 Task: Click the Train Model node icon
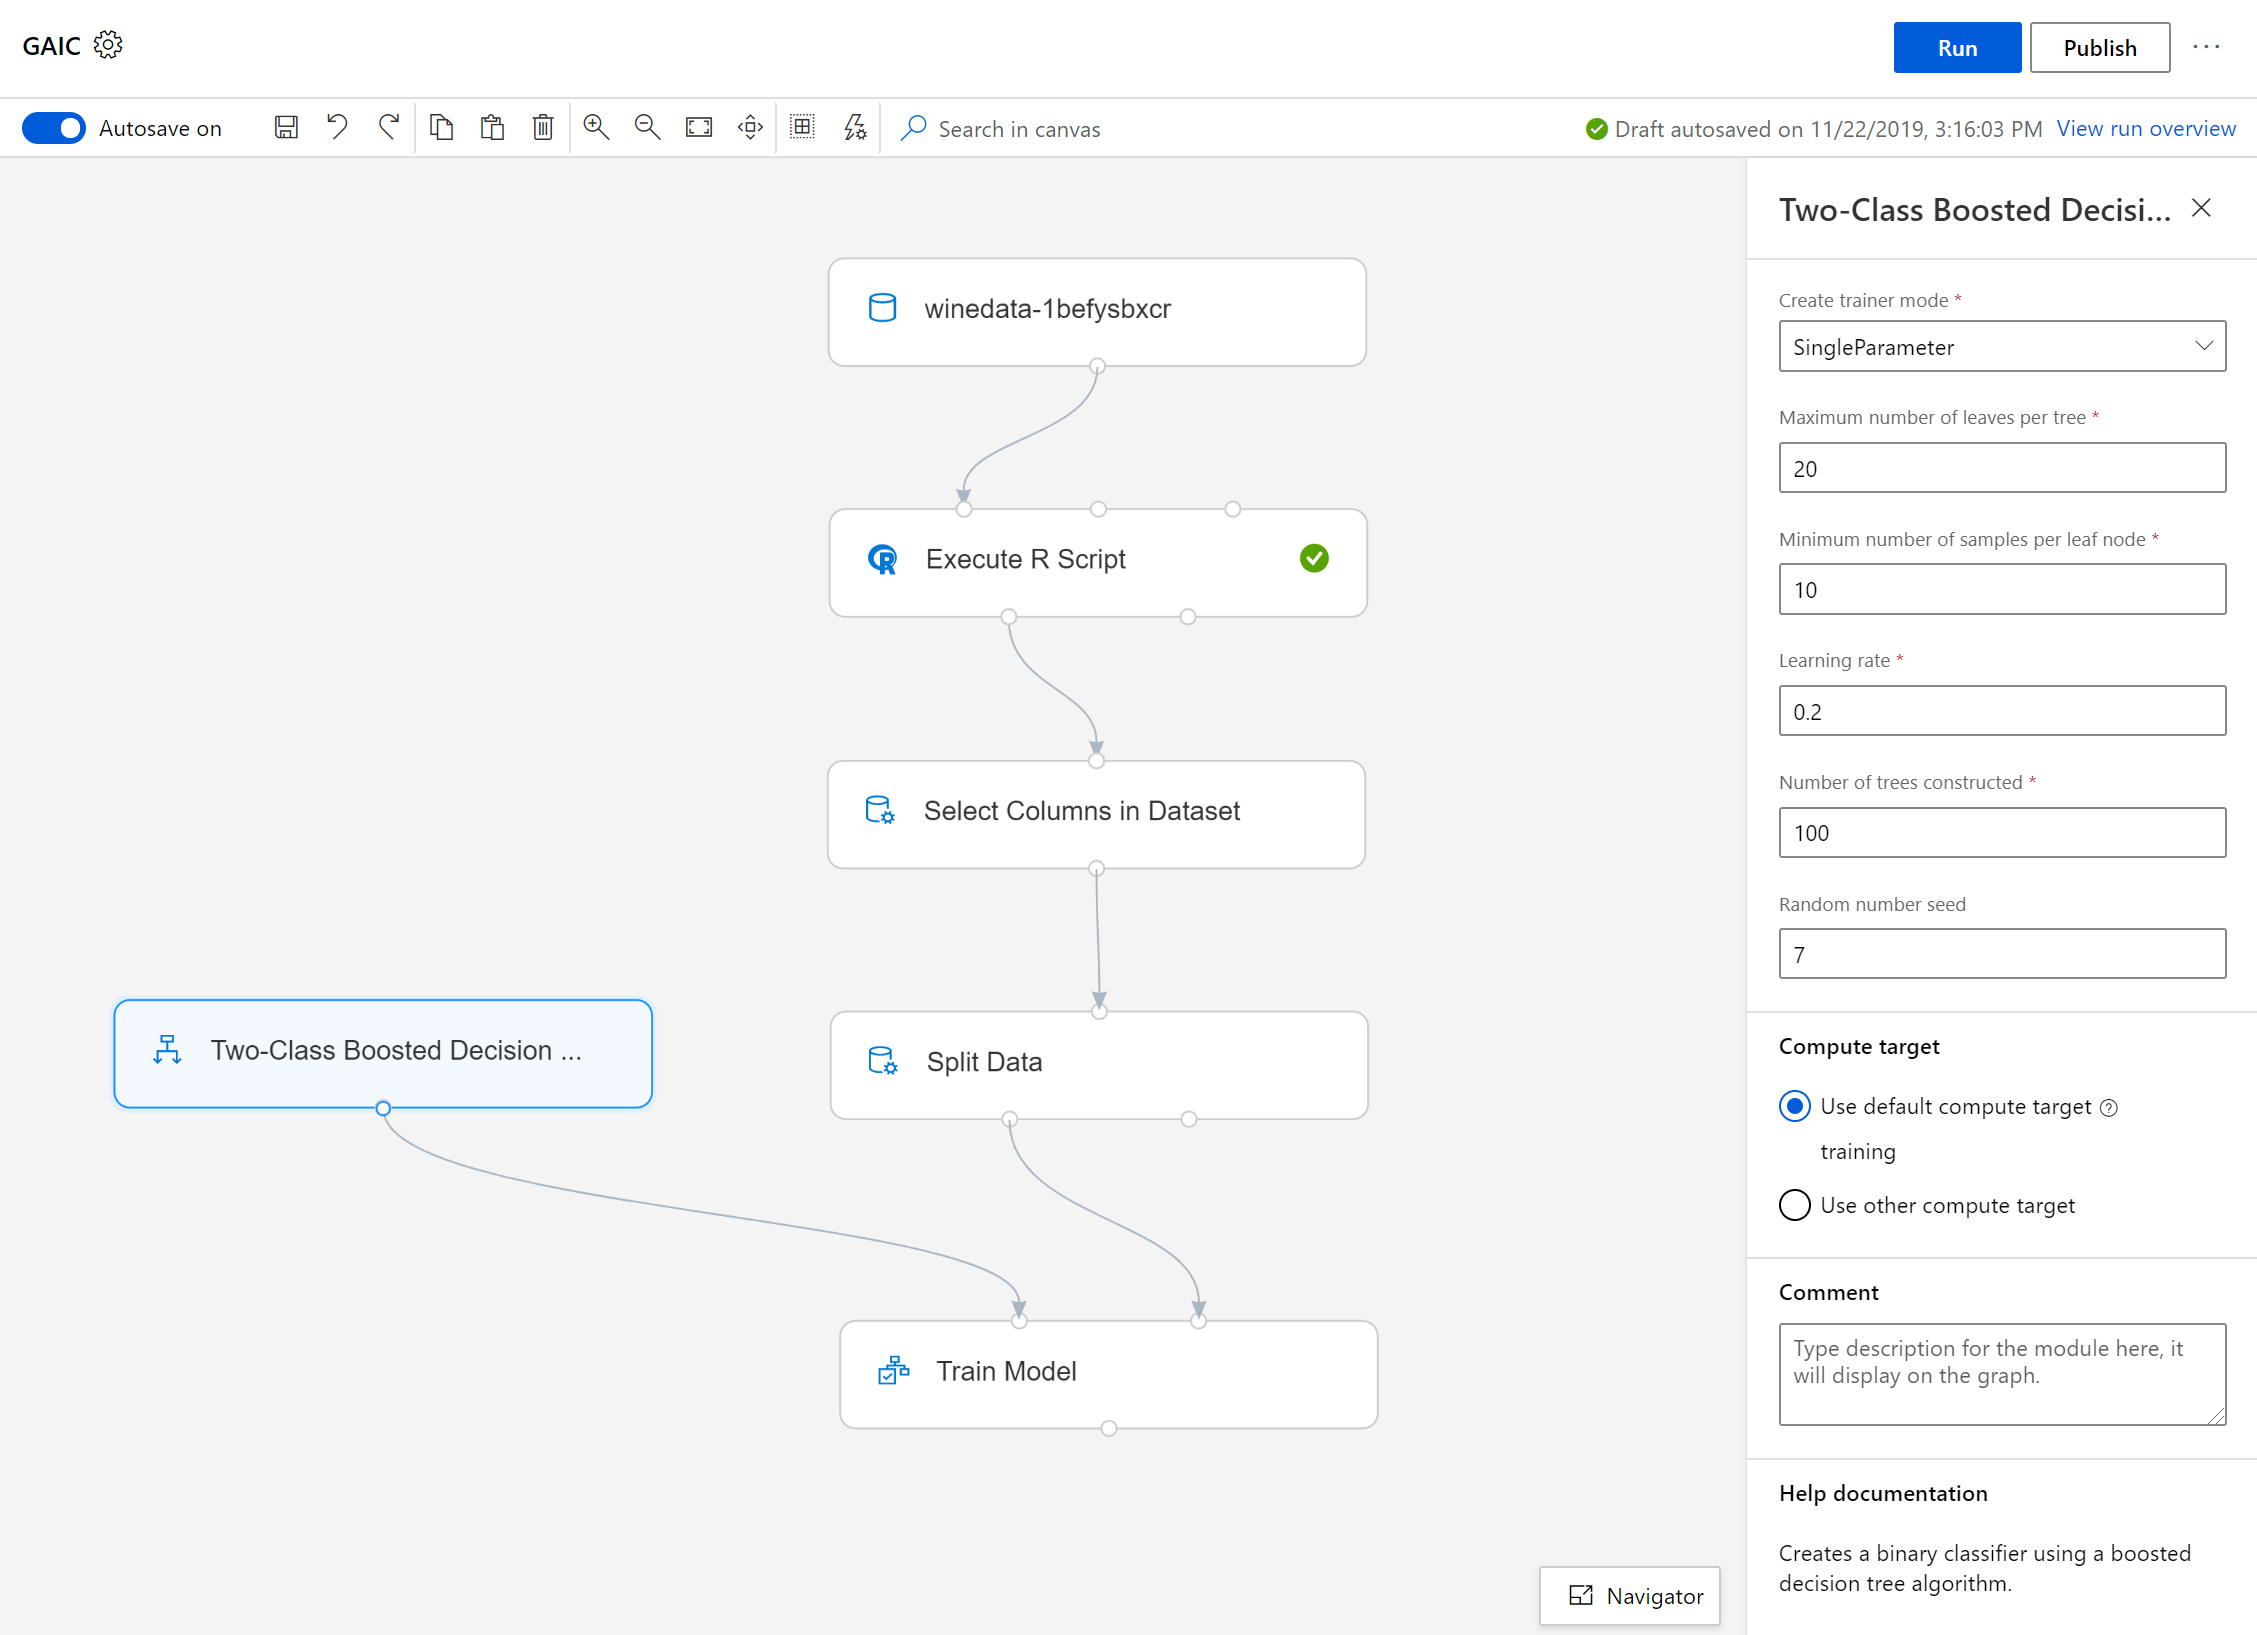click(x=895, y=1369)
